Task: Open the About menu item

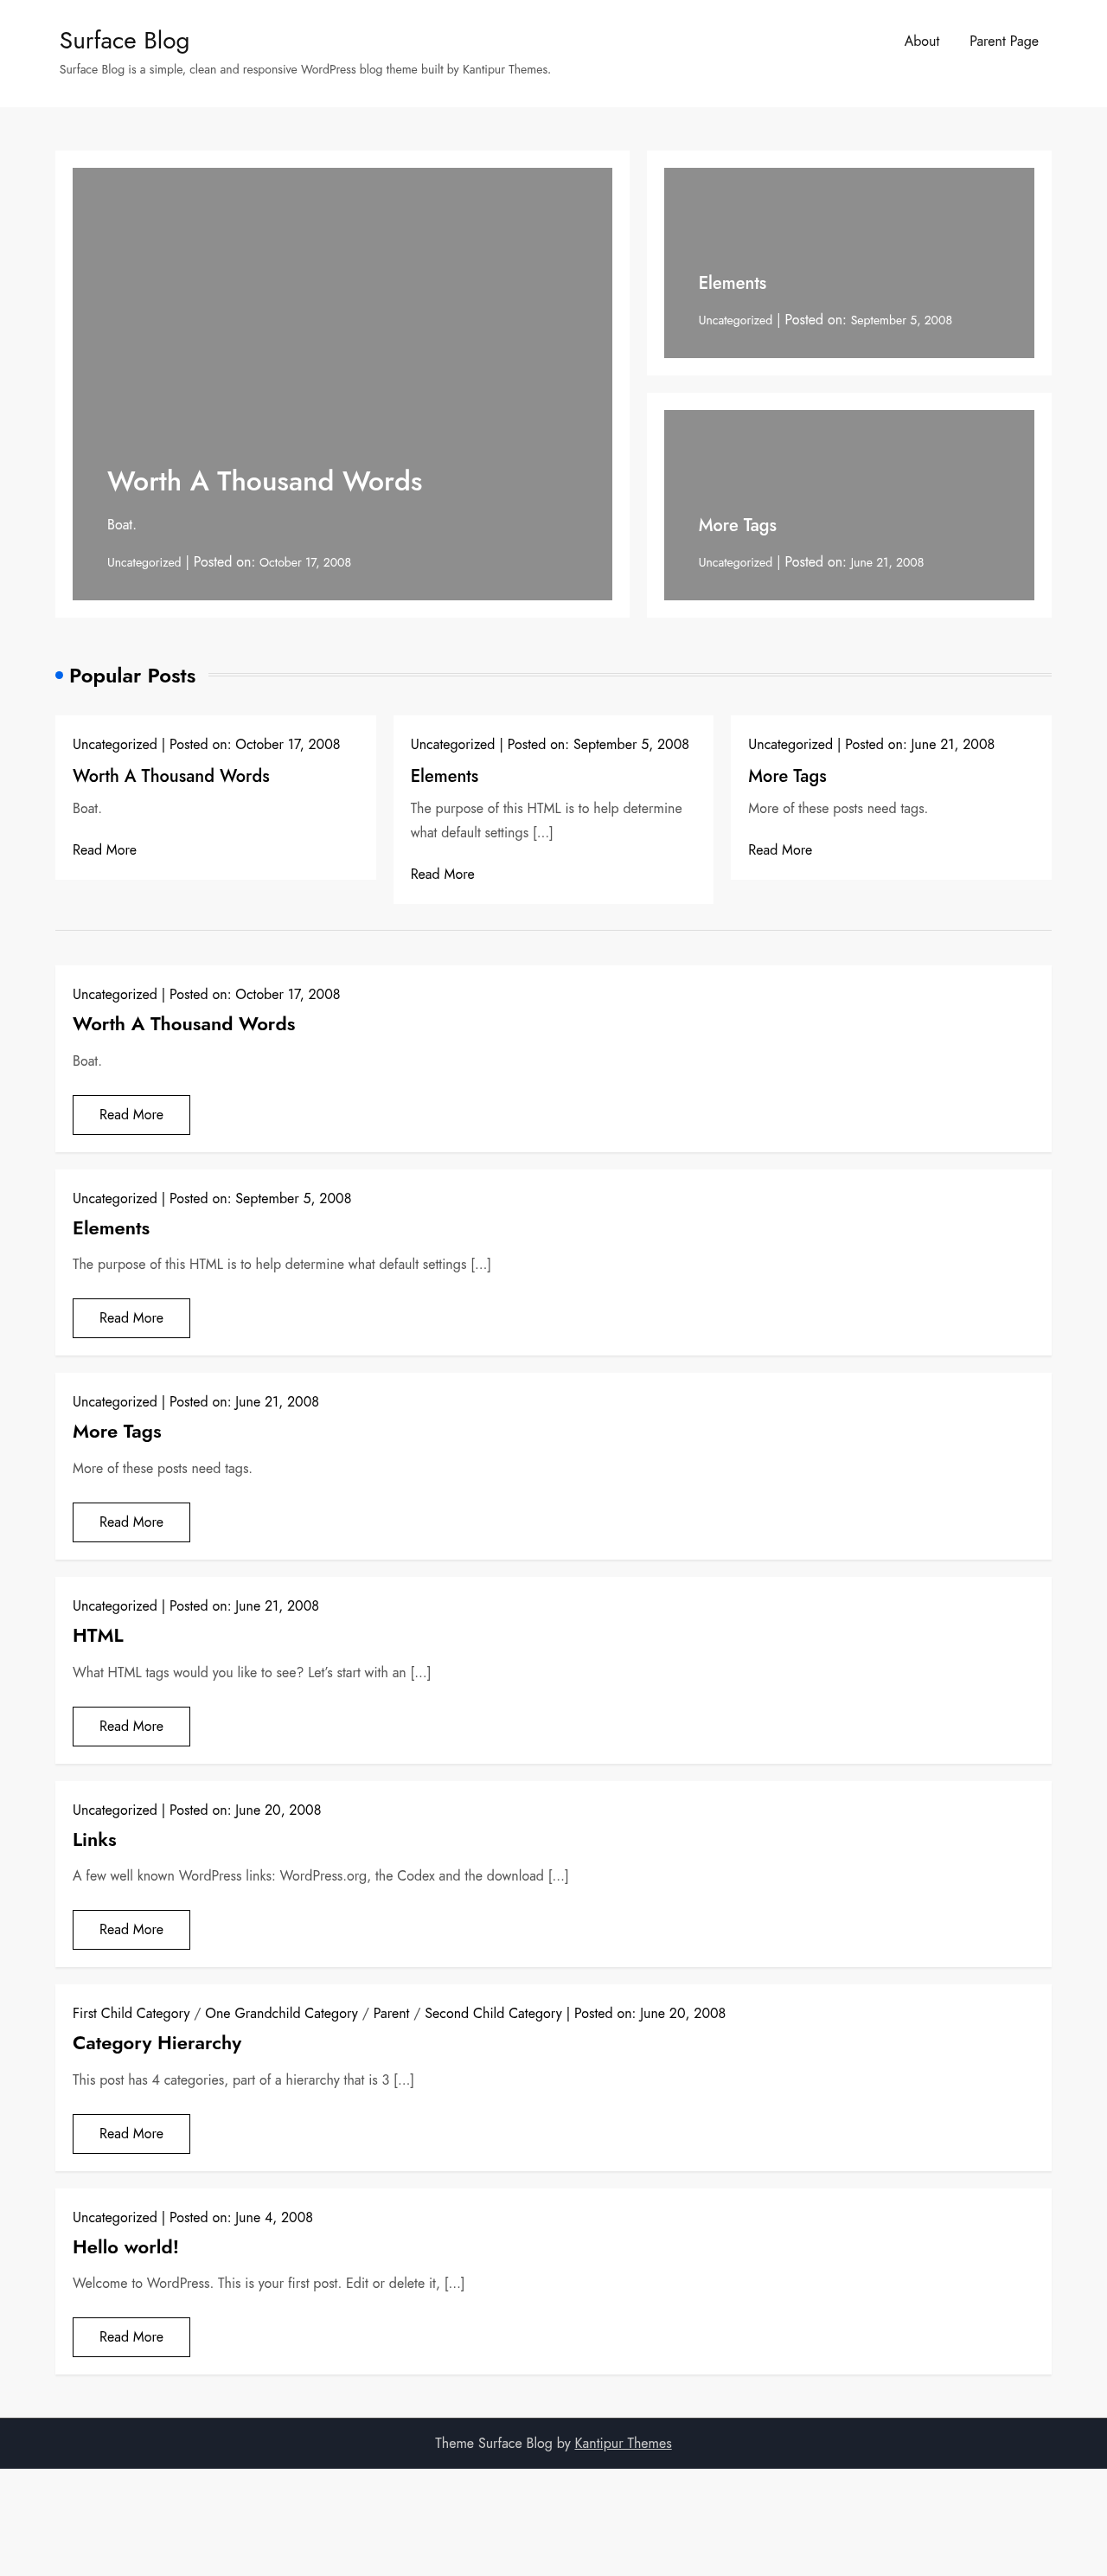Action: tap(921, 41)
